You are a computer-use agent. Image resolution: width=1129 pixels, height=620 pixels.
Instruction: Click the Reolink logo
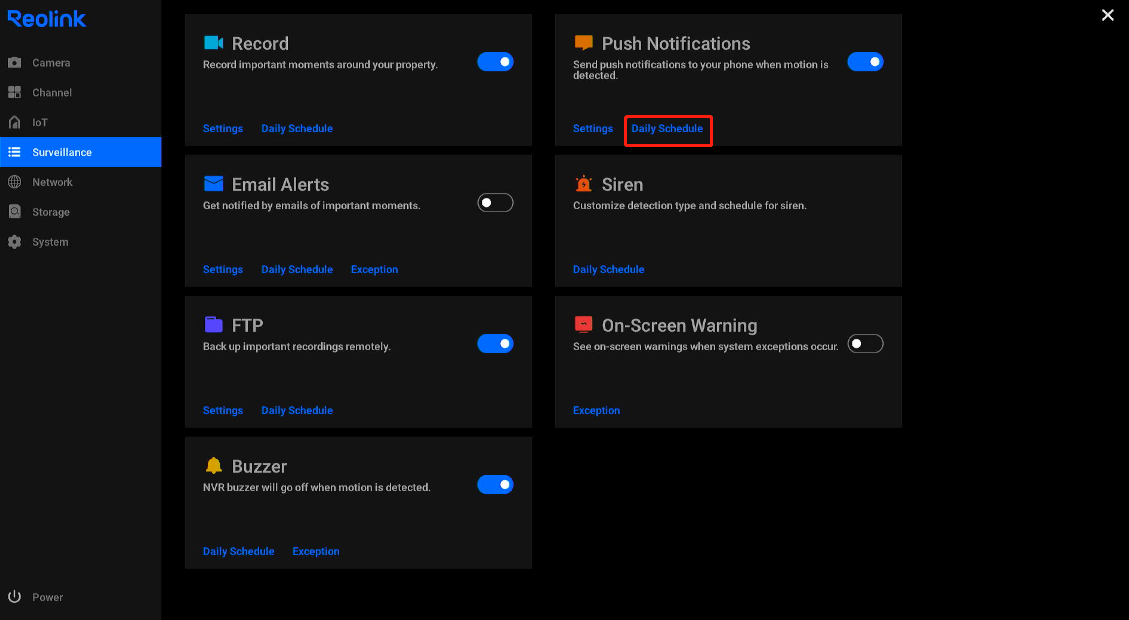click(x=47, y=19)
